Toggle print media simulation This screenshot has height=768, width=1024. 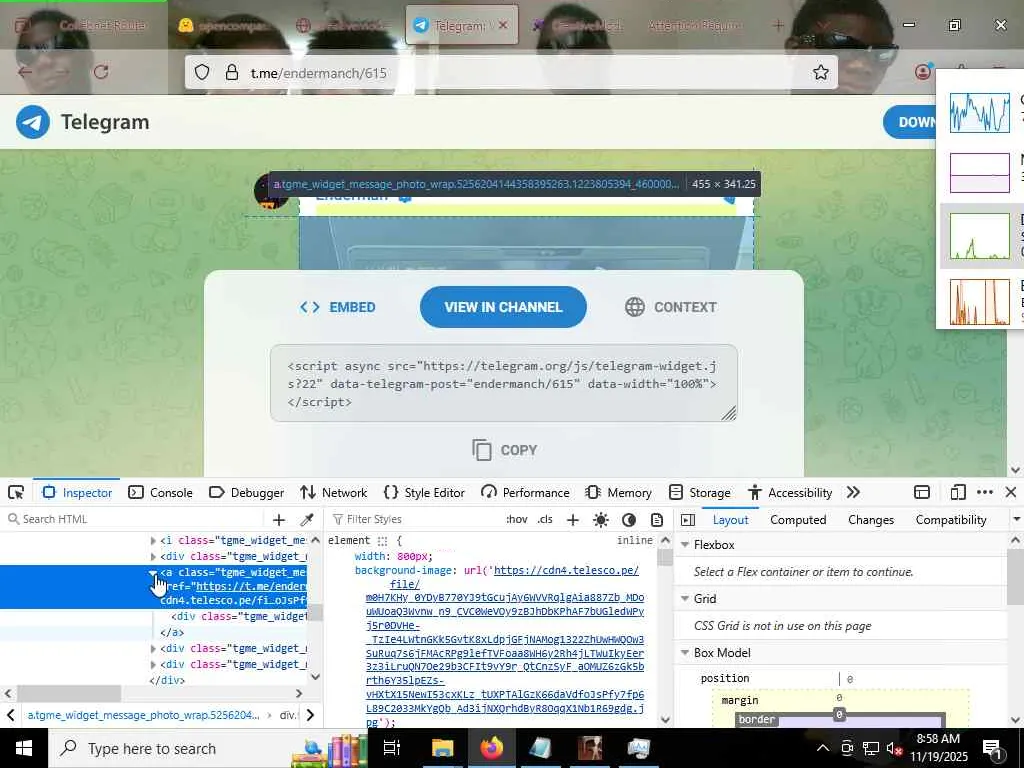click(657, 519)
